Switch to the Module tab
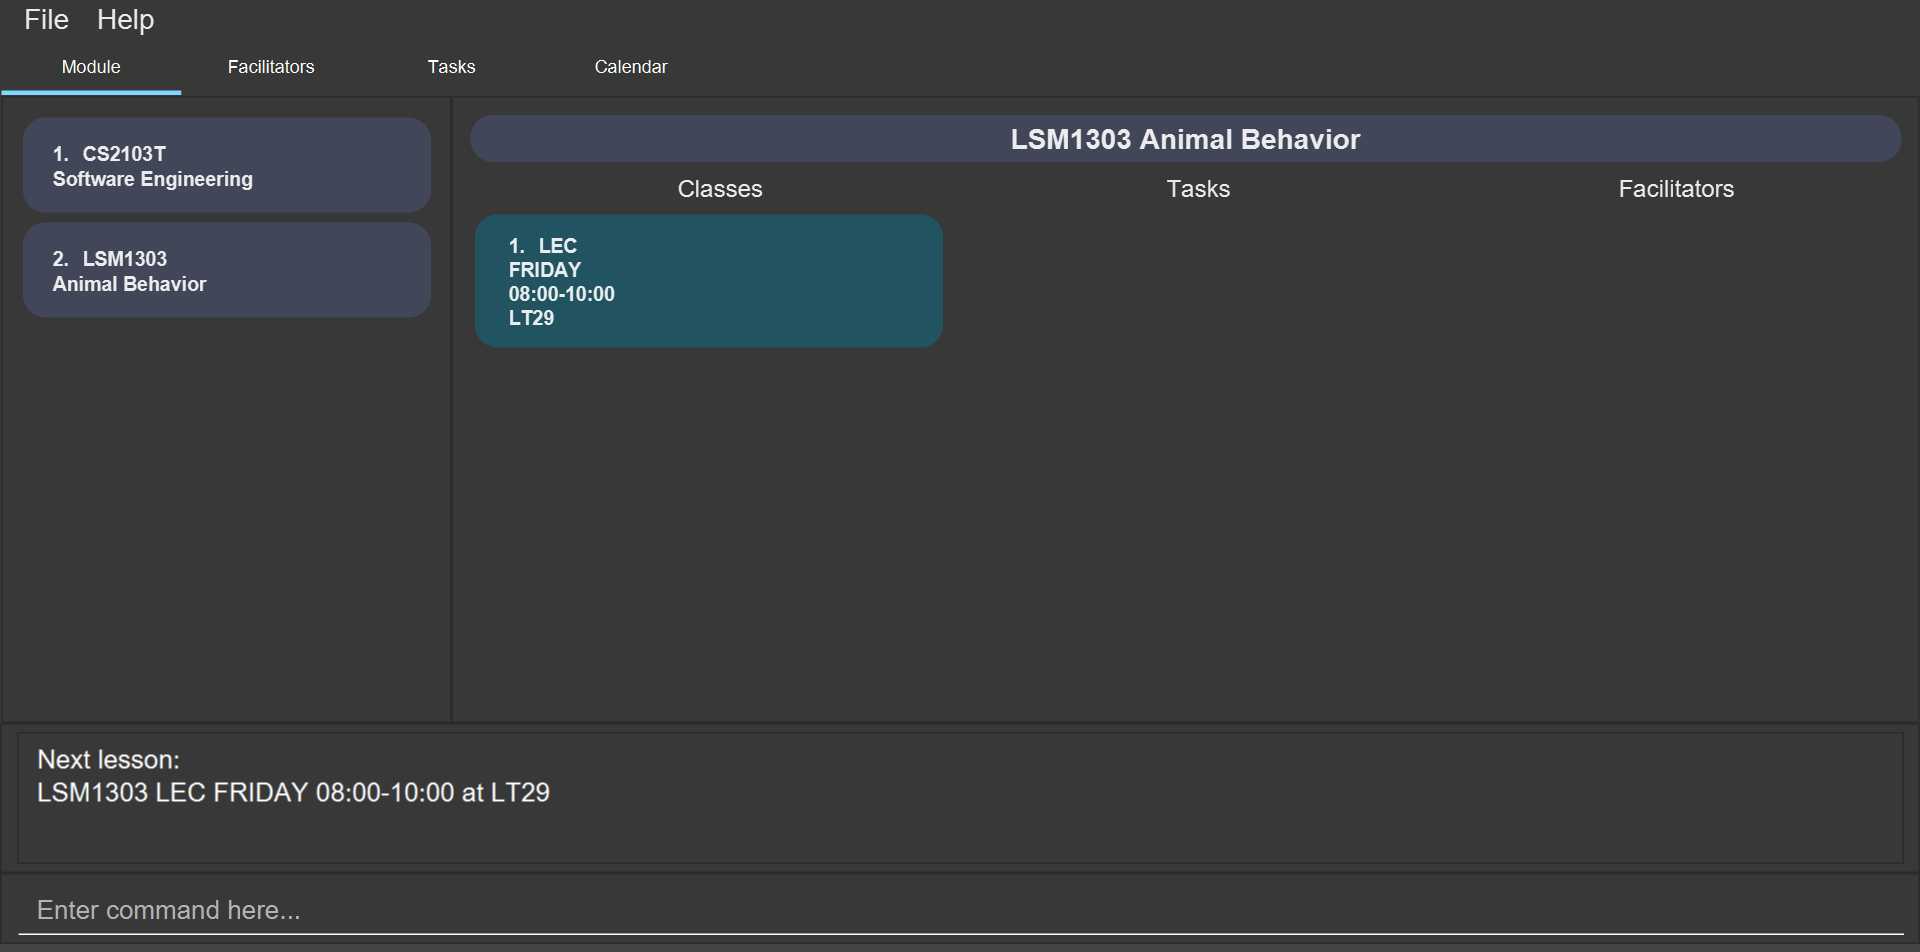This screenshot has width=1920, height=952. (91, 67)
